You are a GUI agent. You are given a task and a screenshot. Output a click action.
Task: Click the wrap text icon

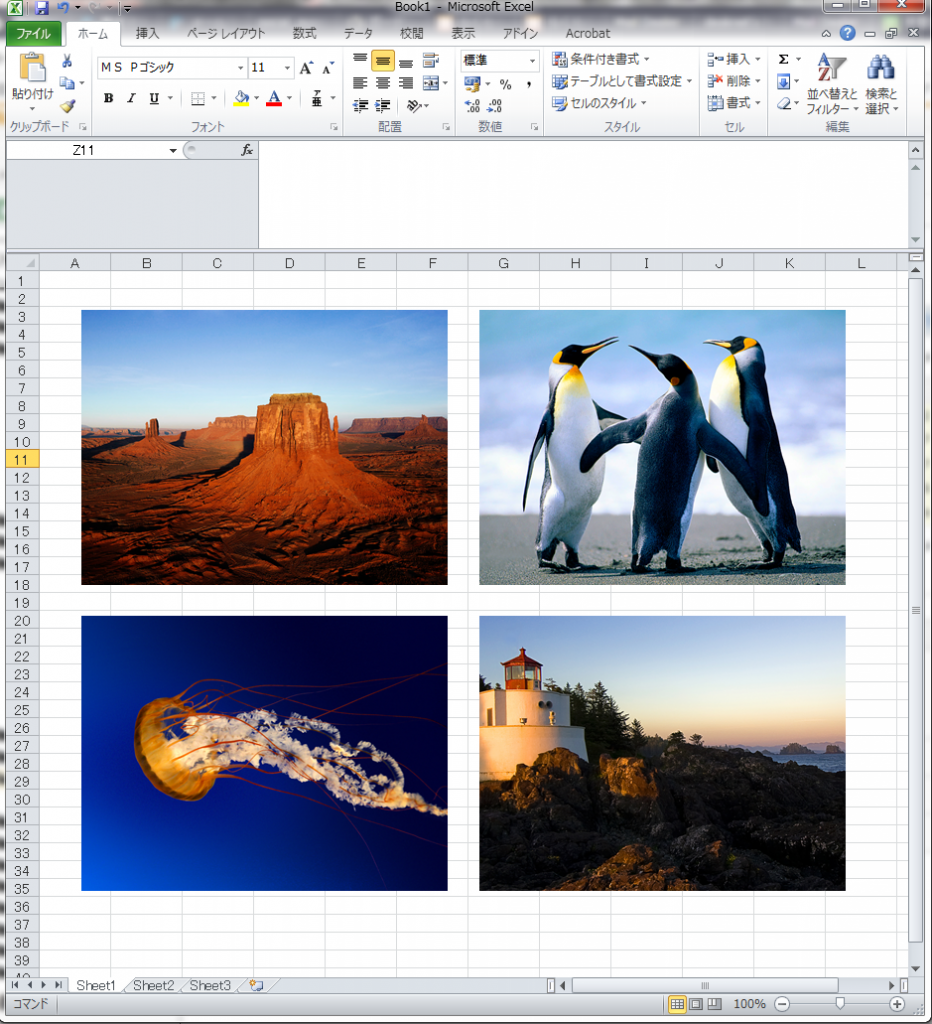[430, 61]
